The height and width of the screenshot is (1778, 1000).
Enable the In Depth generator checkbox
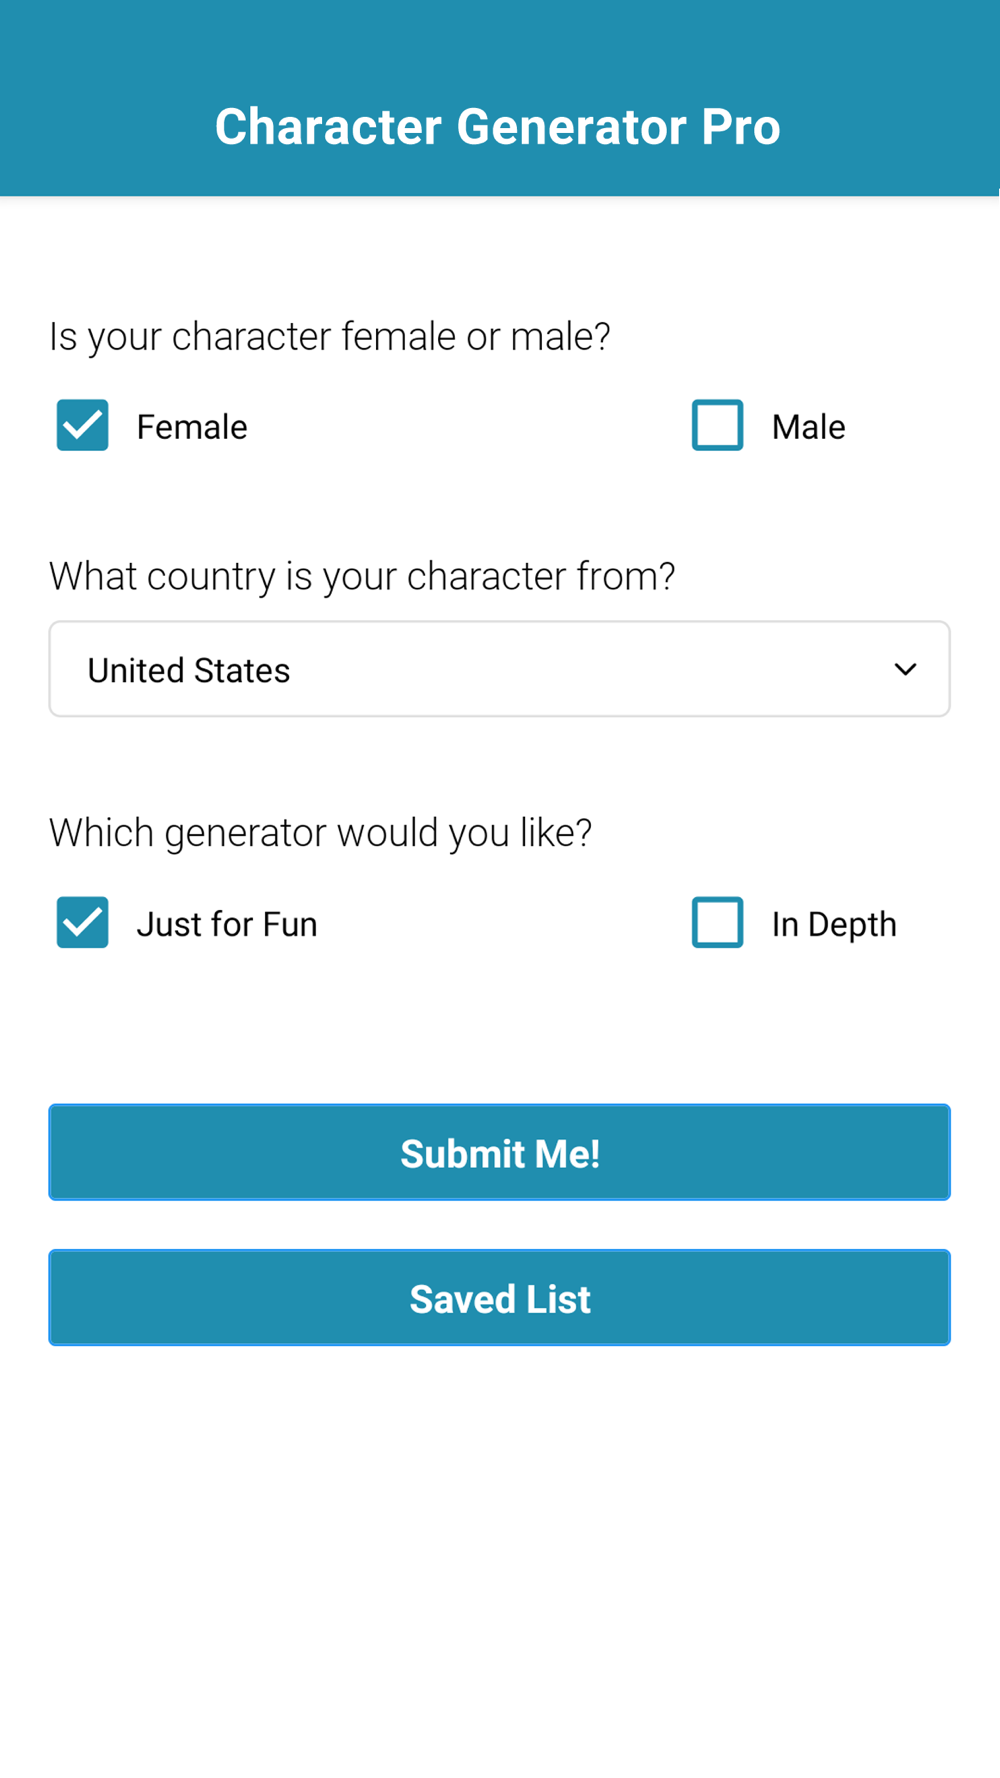[717, 922]
